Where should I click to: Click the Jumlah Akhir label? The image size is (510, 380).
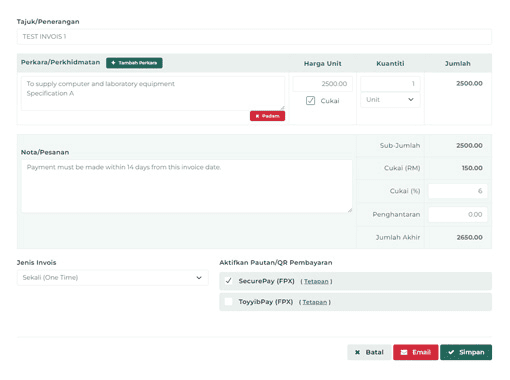(x=398, y=237)
